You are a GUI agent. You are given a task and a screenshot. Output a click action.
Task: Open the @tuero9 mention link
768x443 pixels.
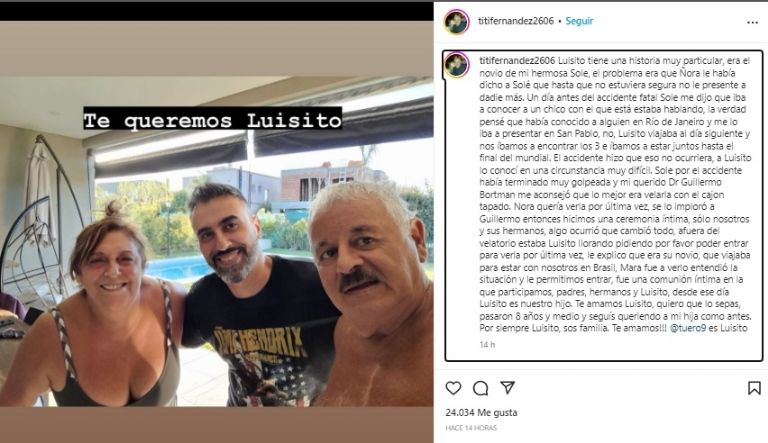pos(688,328)
